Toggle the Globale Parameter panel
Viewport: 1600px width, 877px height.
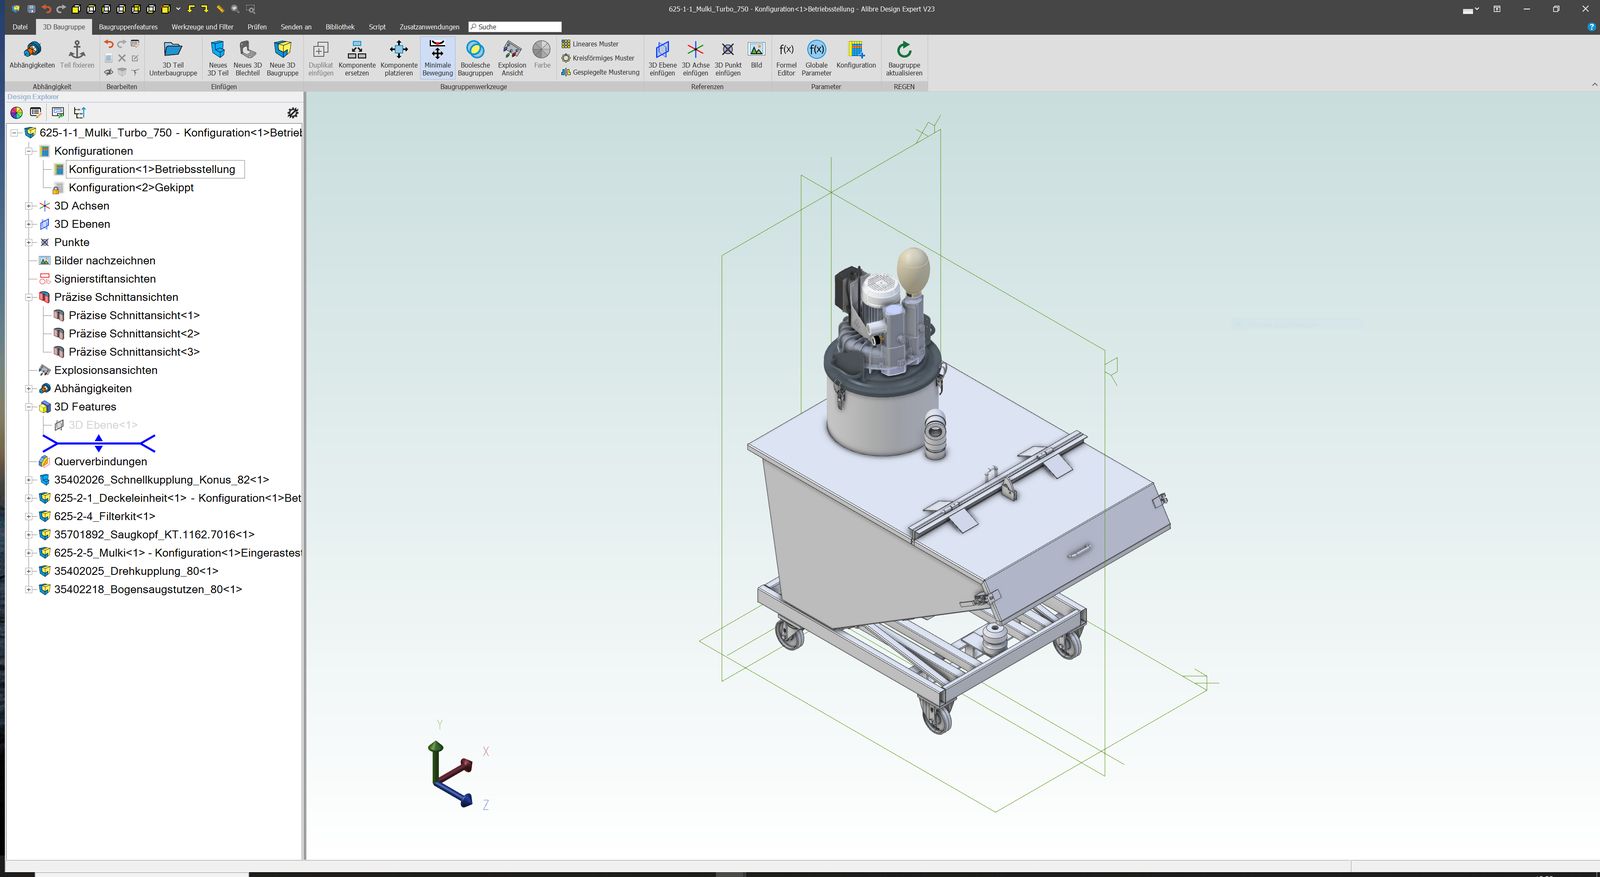[816, 57]
